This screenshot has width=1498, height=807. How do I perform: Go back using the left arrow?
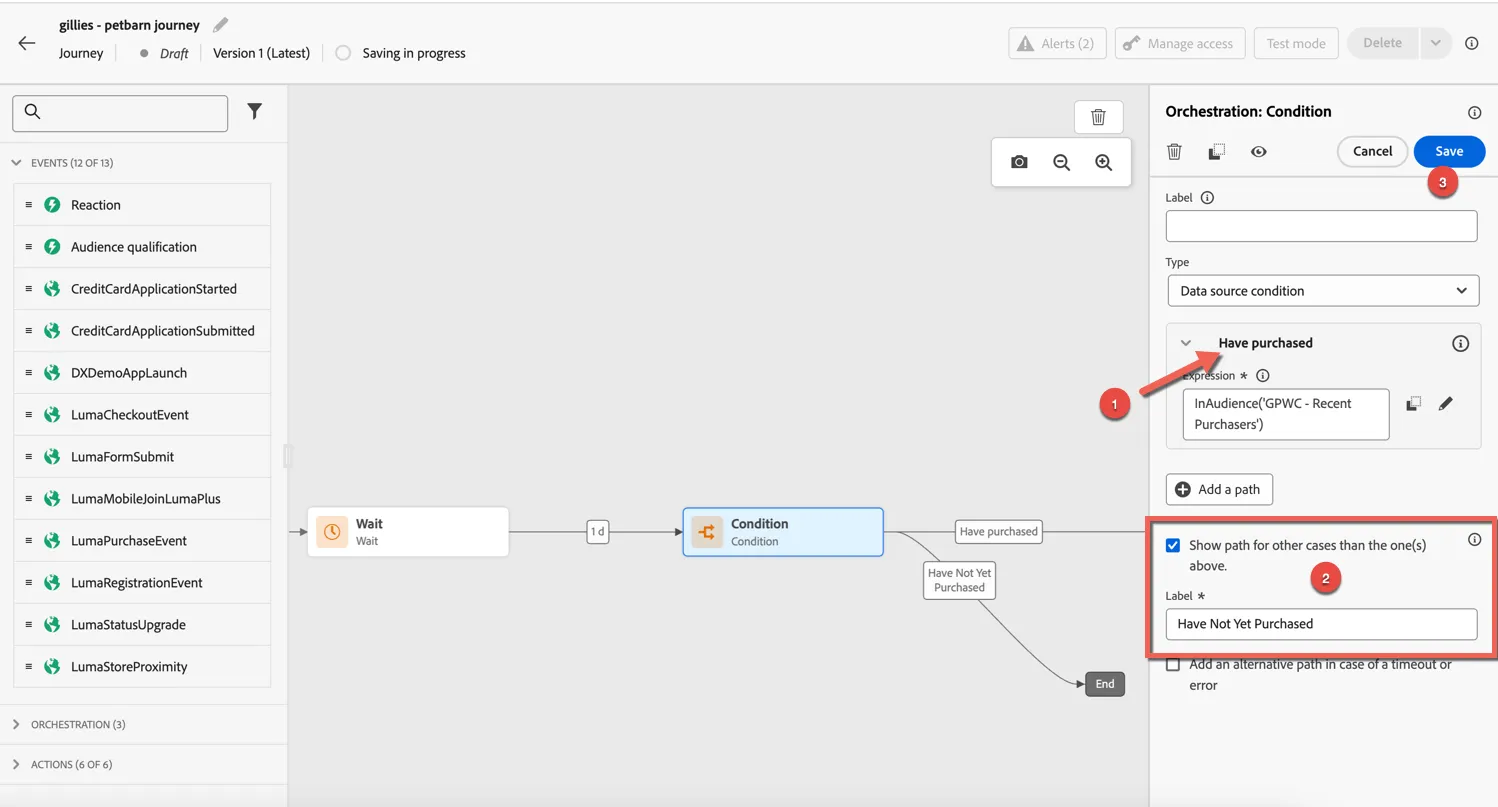[x=27, y=43]
